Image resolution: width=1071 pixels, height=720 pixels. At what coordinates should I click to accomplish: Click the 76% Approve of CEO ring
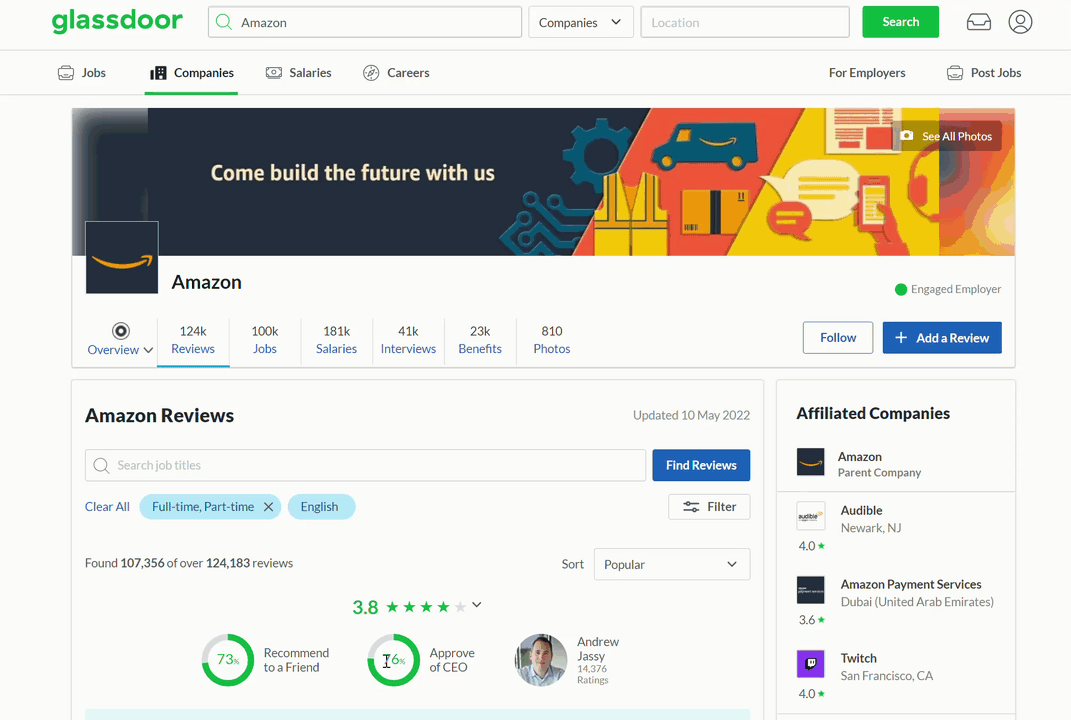coord(393,660)
